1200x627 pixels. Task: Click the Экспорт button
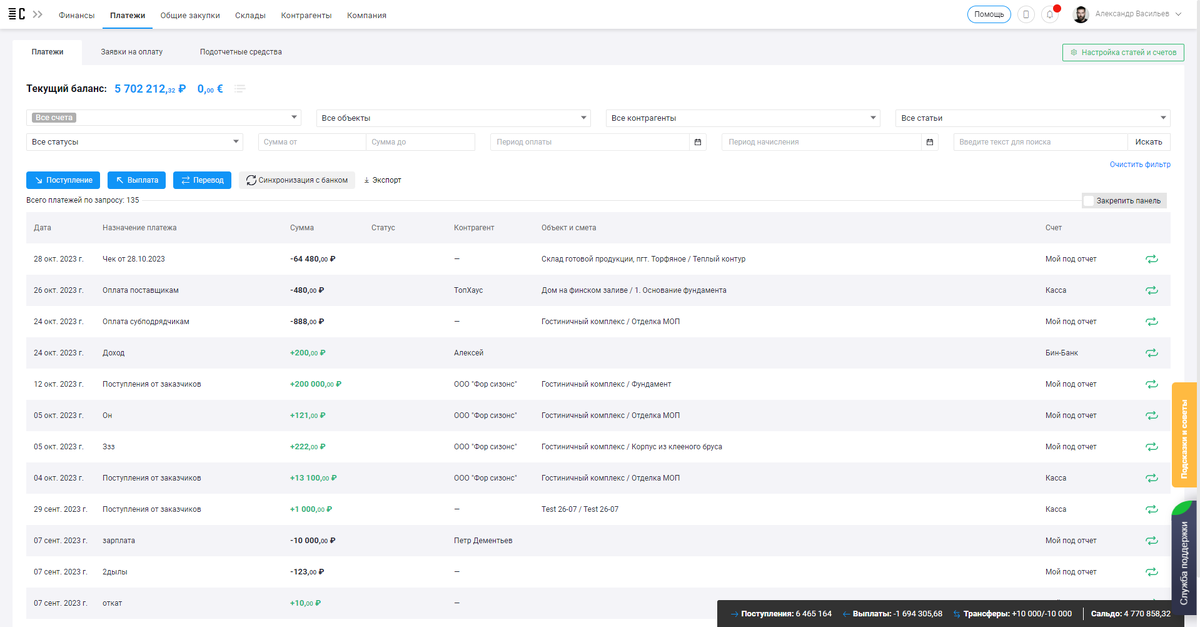click(382, 180)
